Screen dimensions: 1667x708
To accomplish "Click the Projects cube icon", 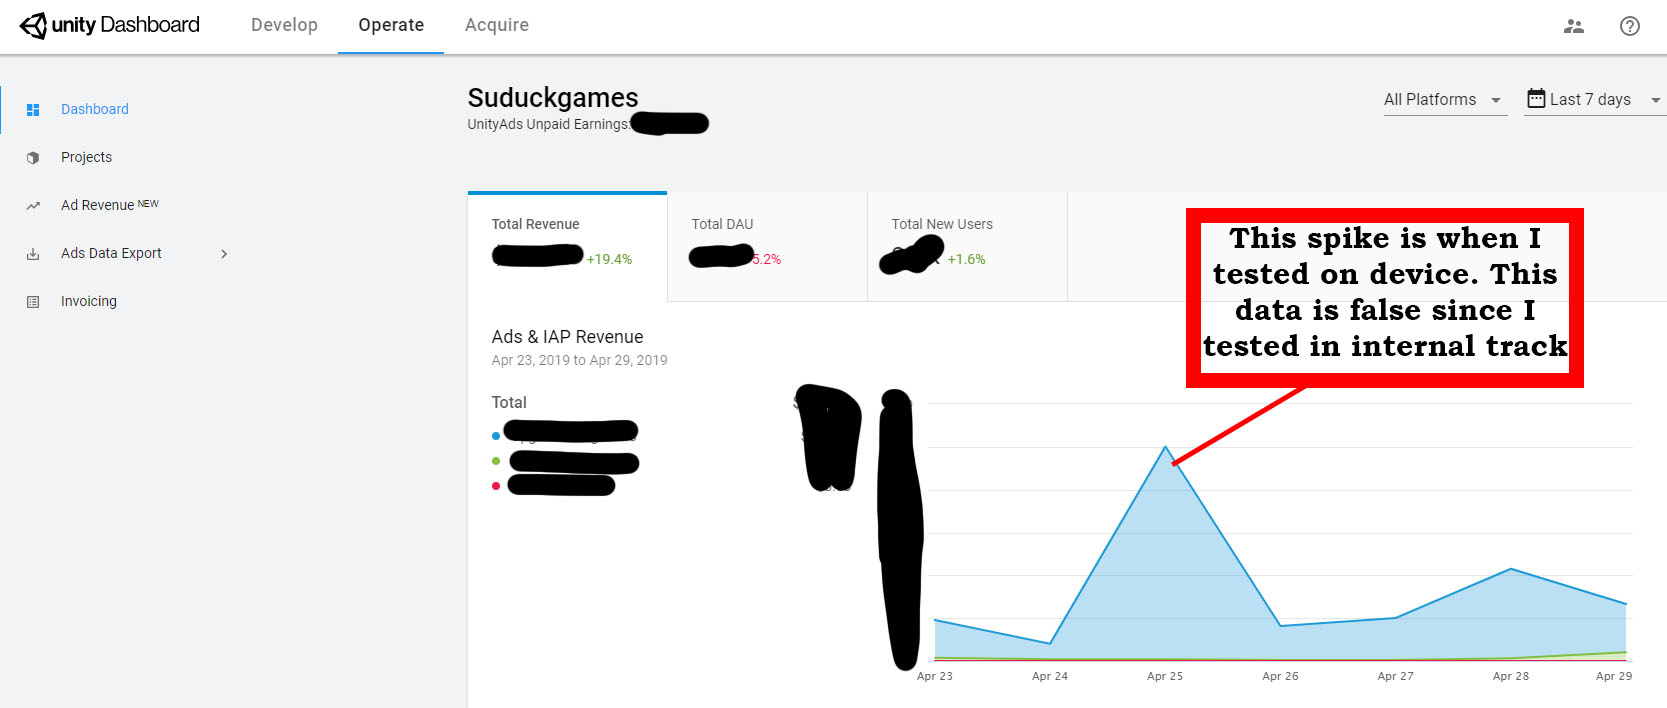I will [33, 158].
